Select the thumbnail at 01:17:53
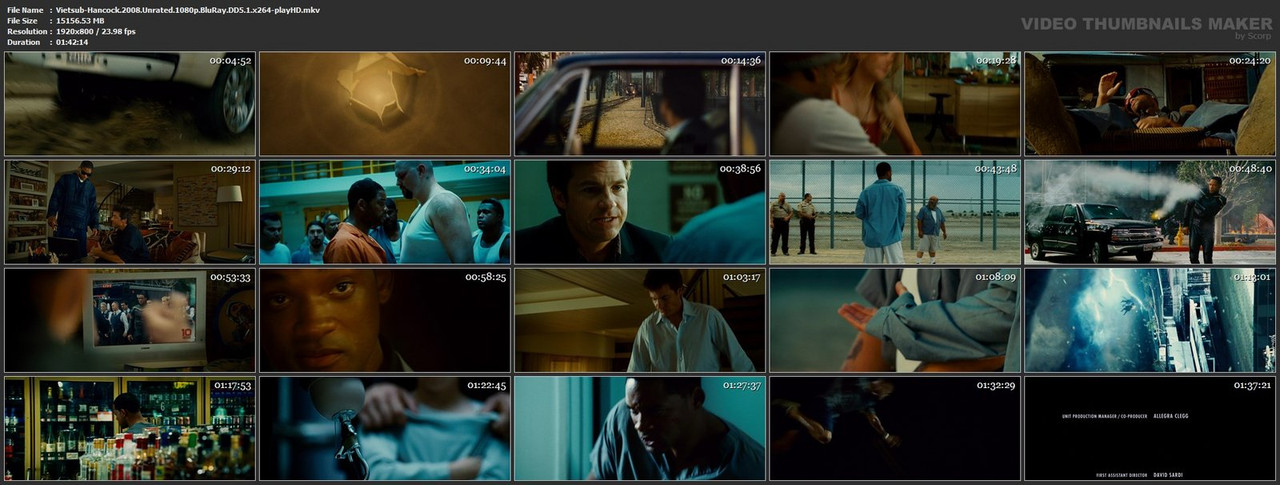The image size is (1280, 485). tap(130, 428)
